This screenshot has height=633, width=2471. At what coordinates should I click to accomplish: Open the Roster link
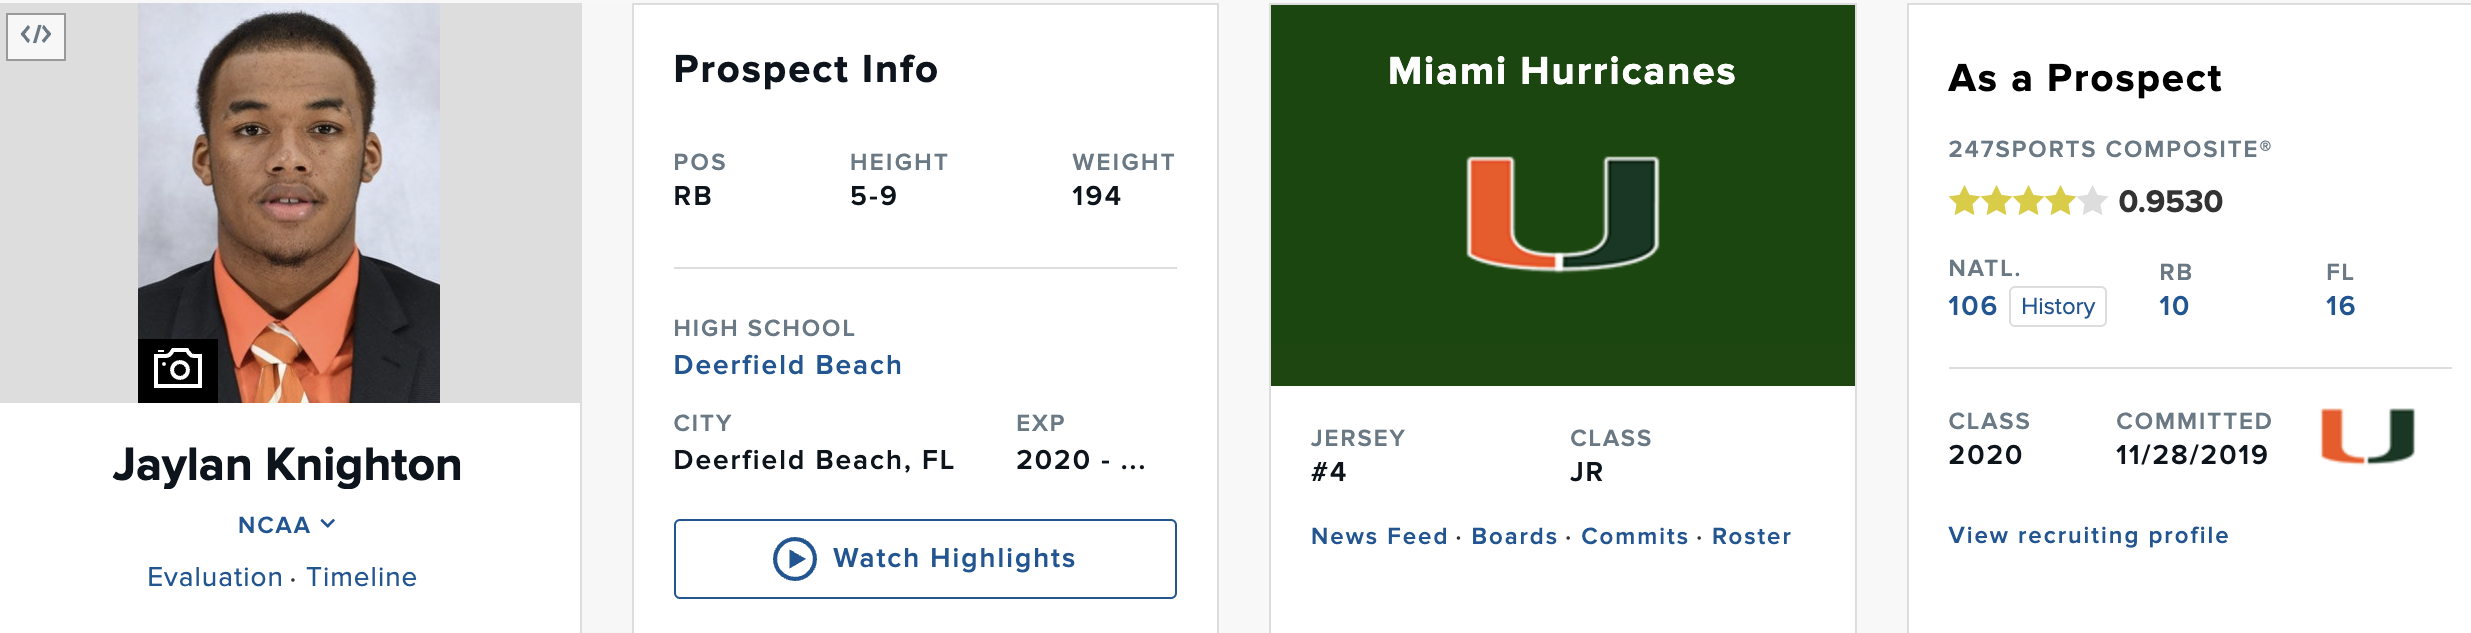(1751, 537)
